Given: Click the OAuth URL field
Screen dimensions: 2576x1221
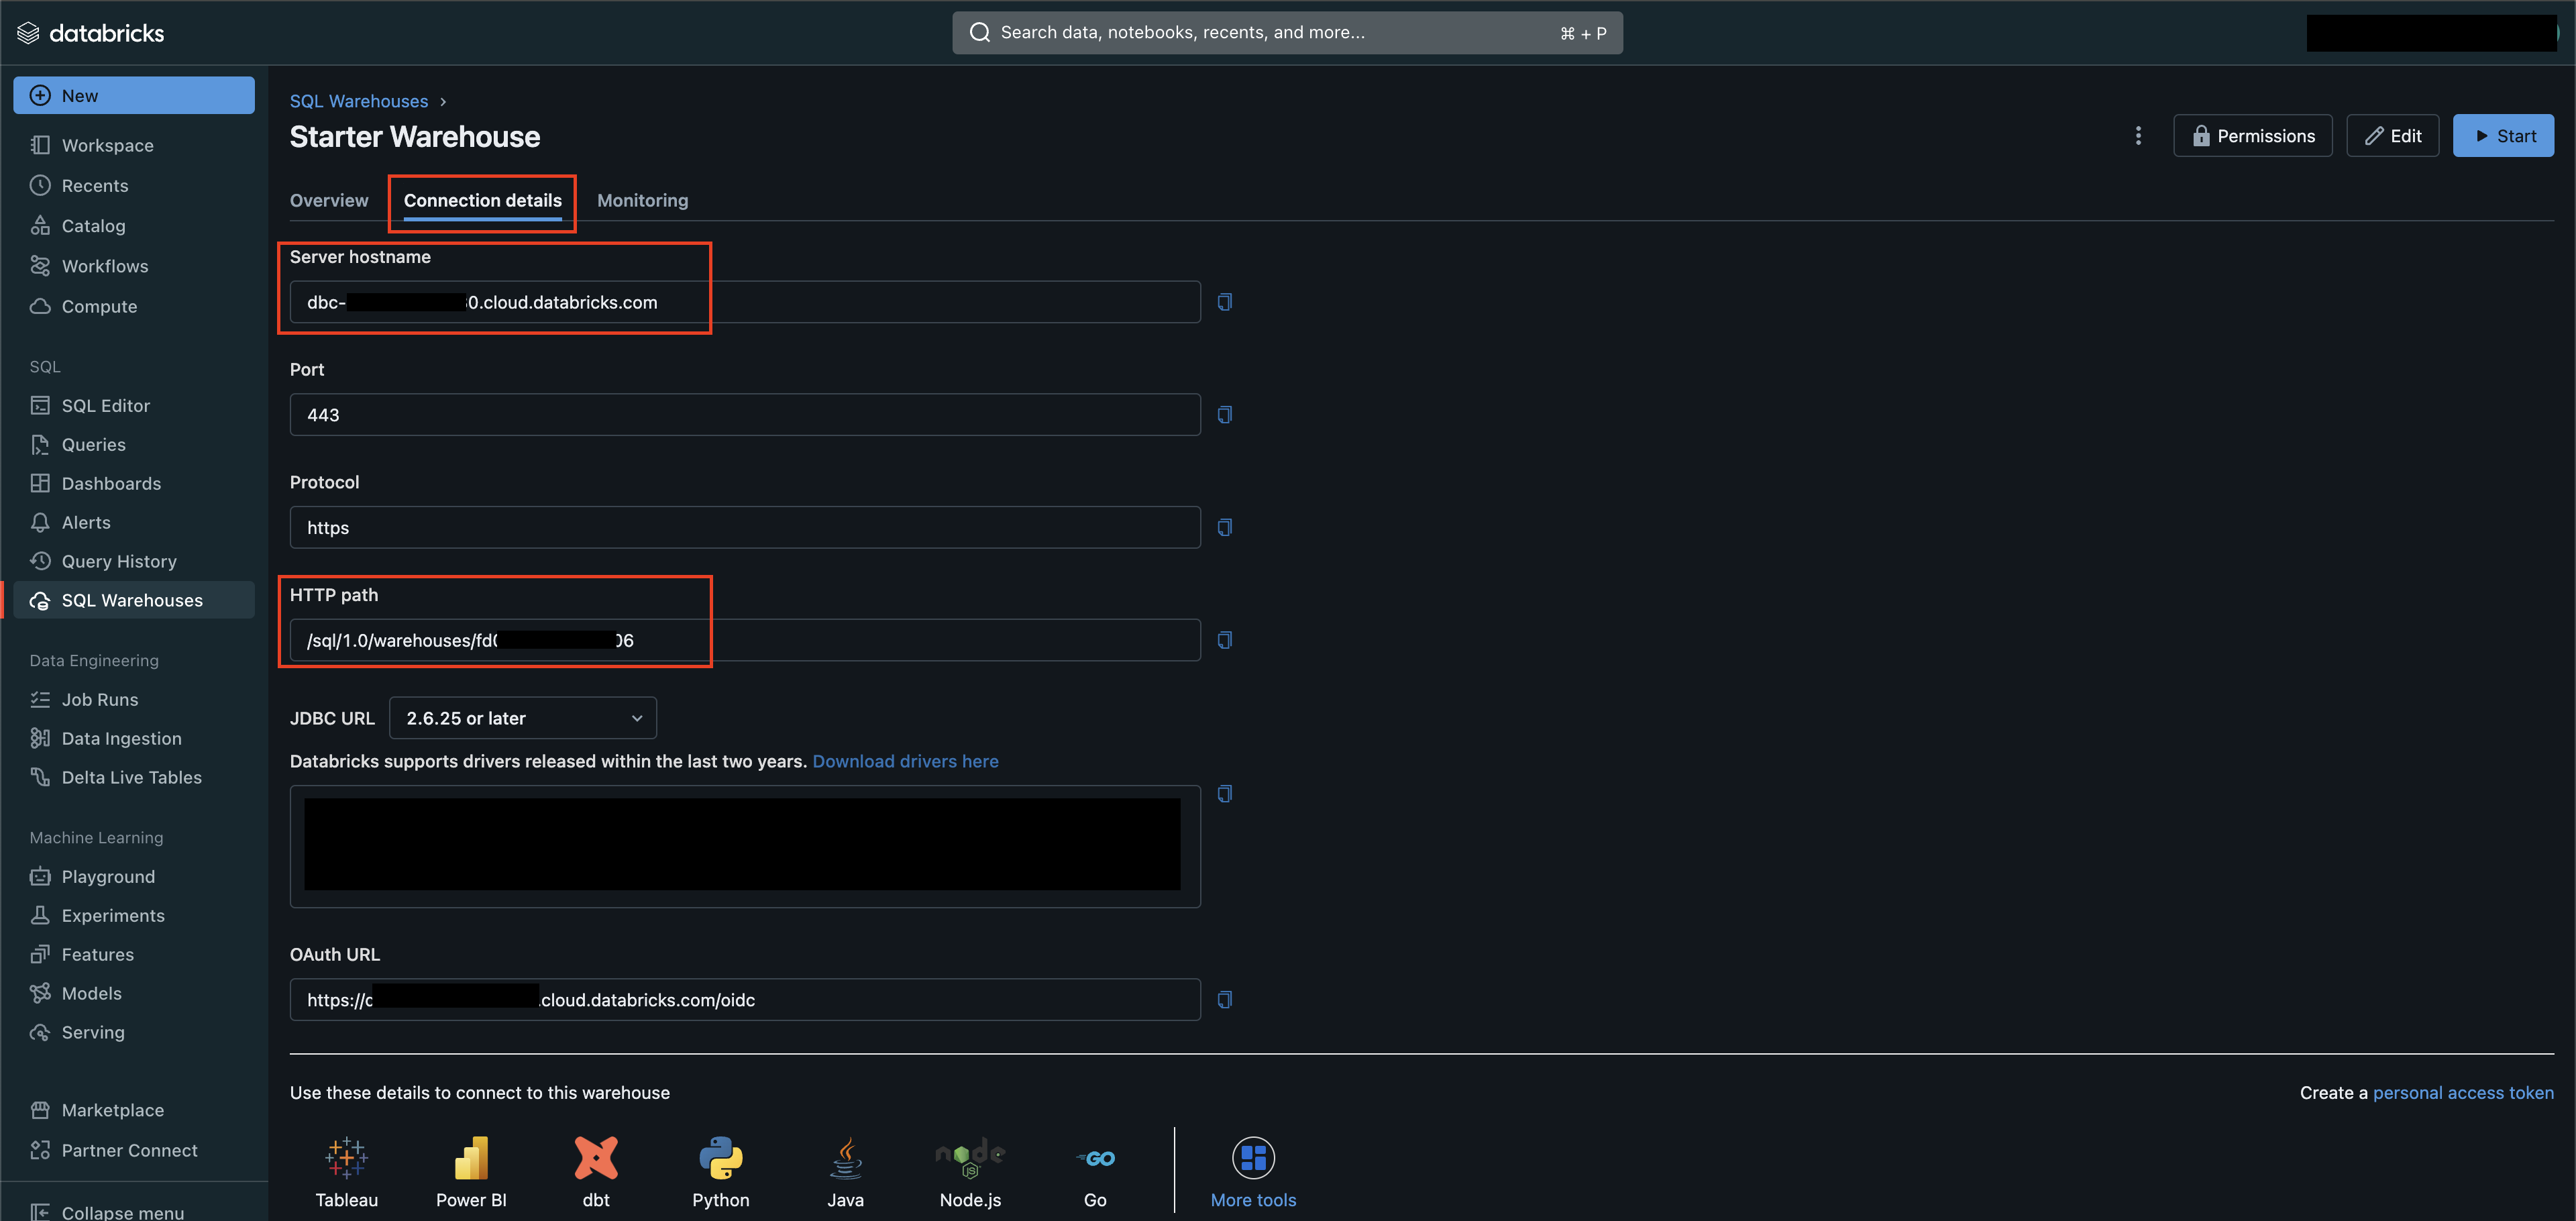Looking at the screenshot, I should pos(745,1000).
